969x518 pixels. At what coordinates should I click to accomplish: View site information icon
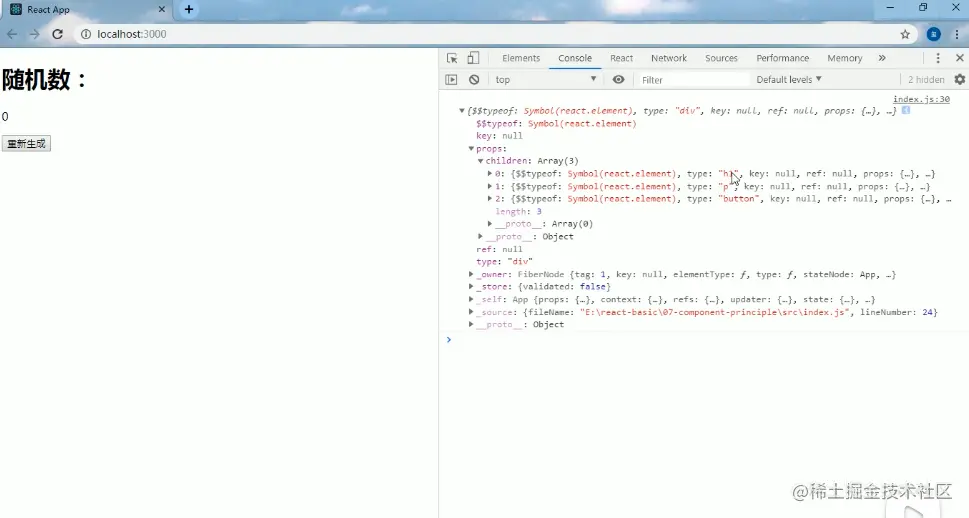click(86, 34)
